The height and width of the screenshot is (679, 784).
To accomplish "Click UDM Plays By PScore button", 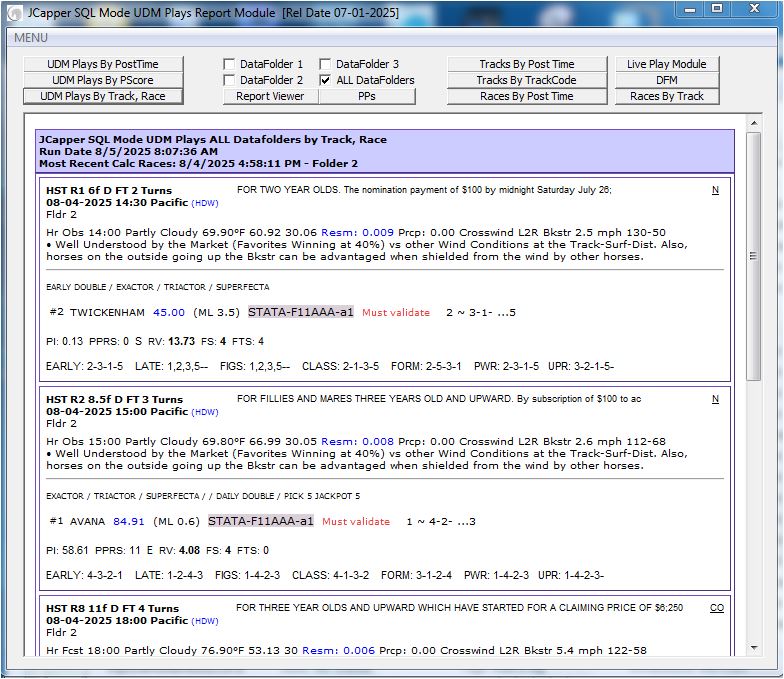I will point(103,80).
